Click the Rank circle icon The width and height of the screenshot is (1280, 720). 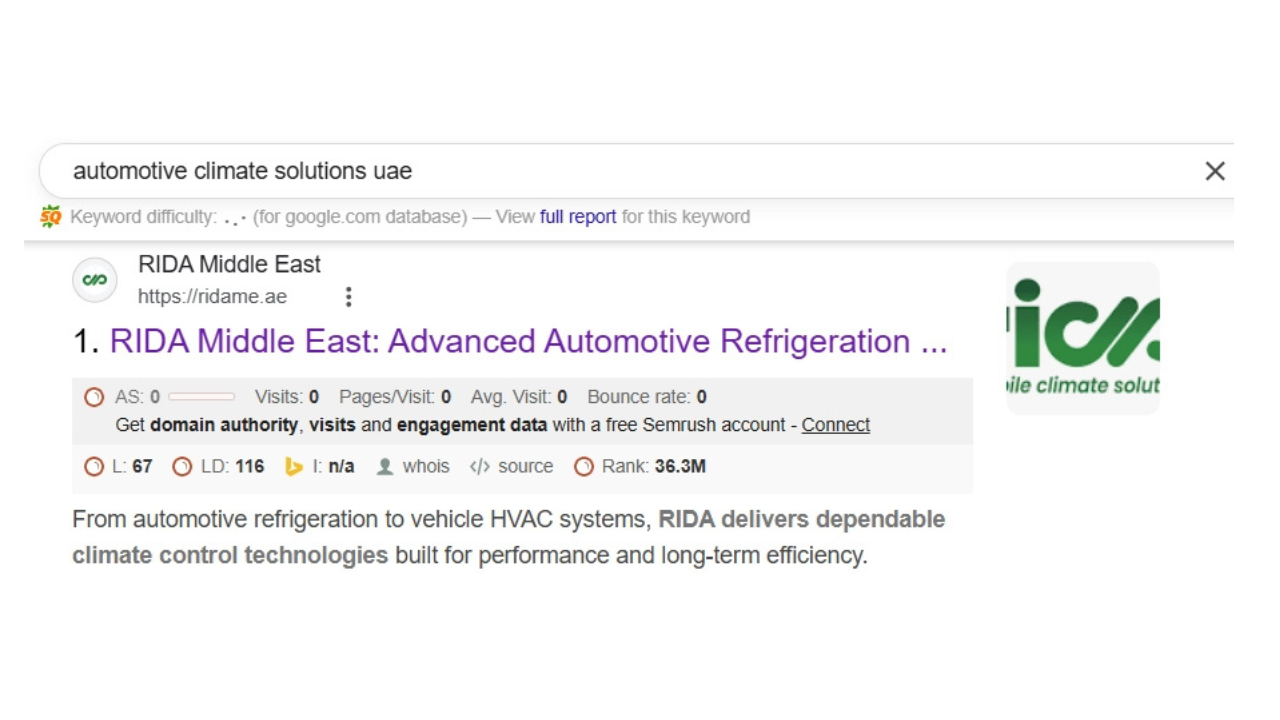(584, 467)
